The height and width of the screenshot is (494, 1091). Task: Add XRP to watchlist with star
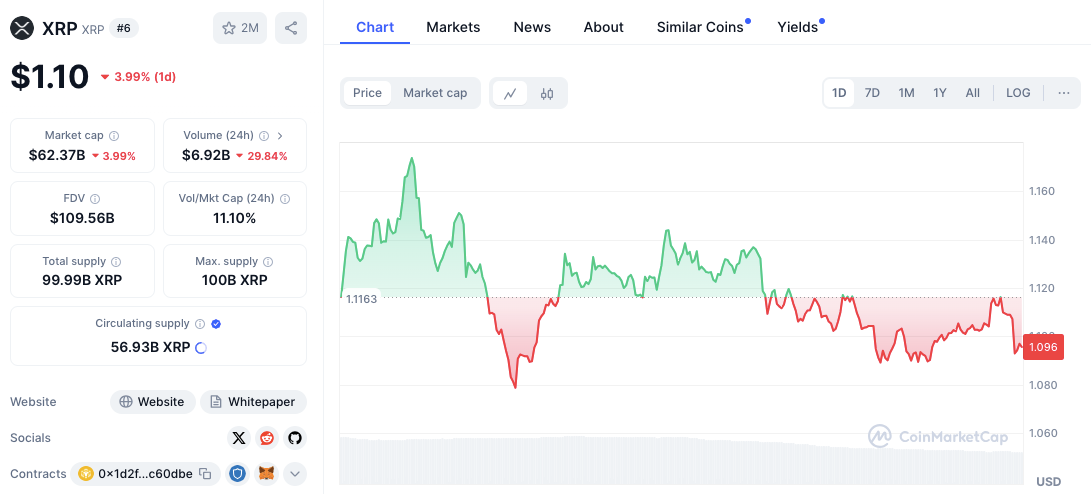240,28
